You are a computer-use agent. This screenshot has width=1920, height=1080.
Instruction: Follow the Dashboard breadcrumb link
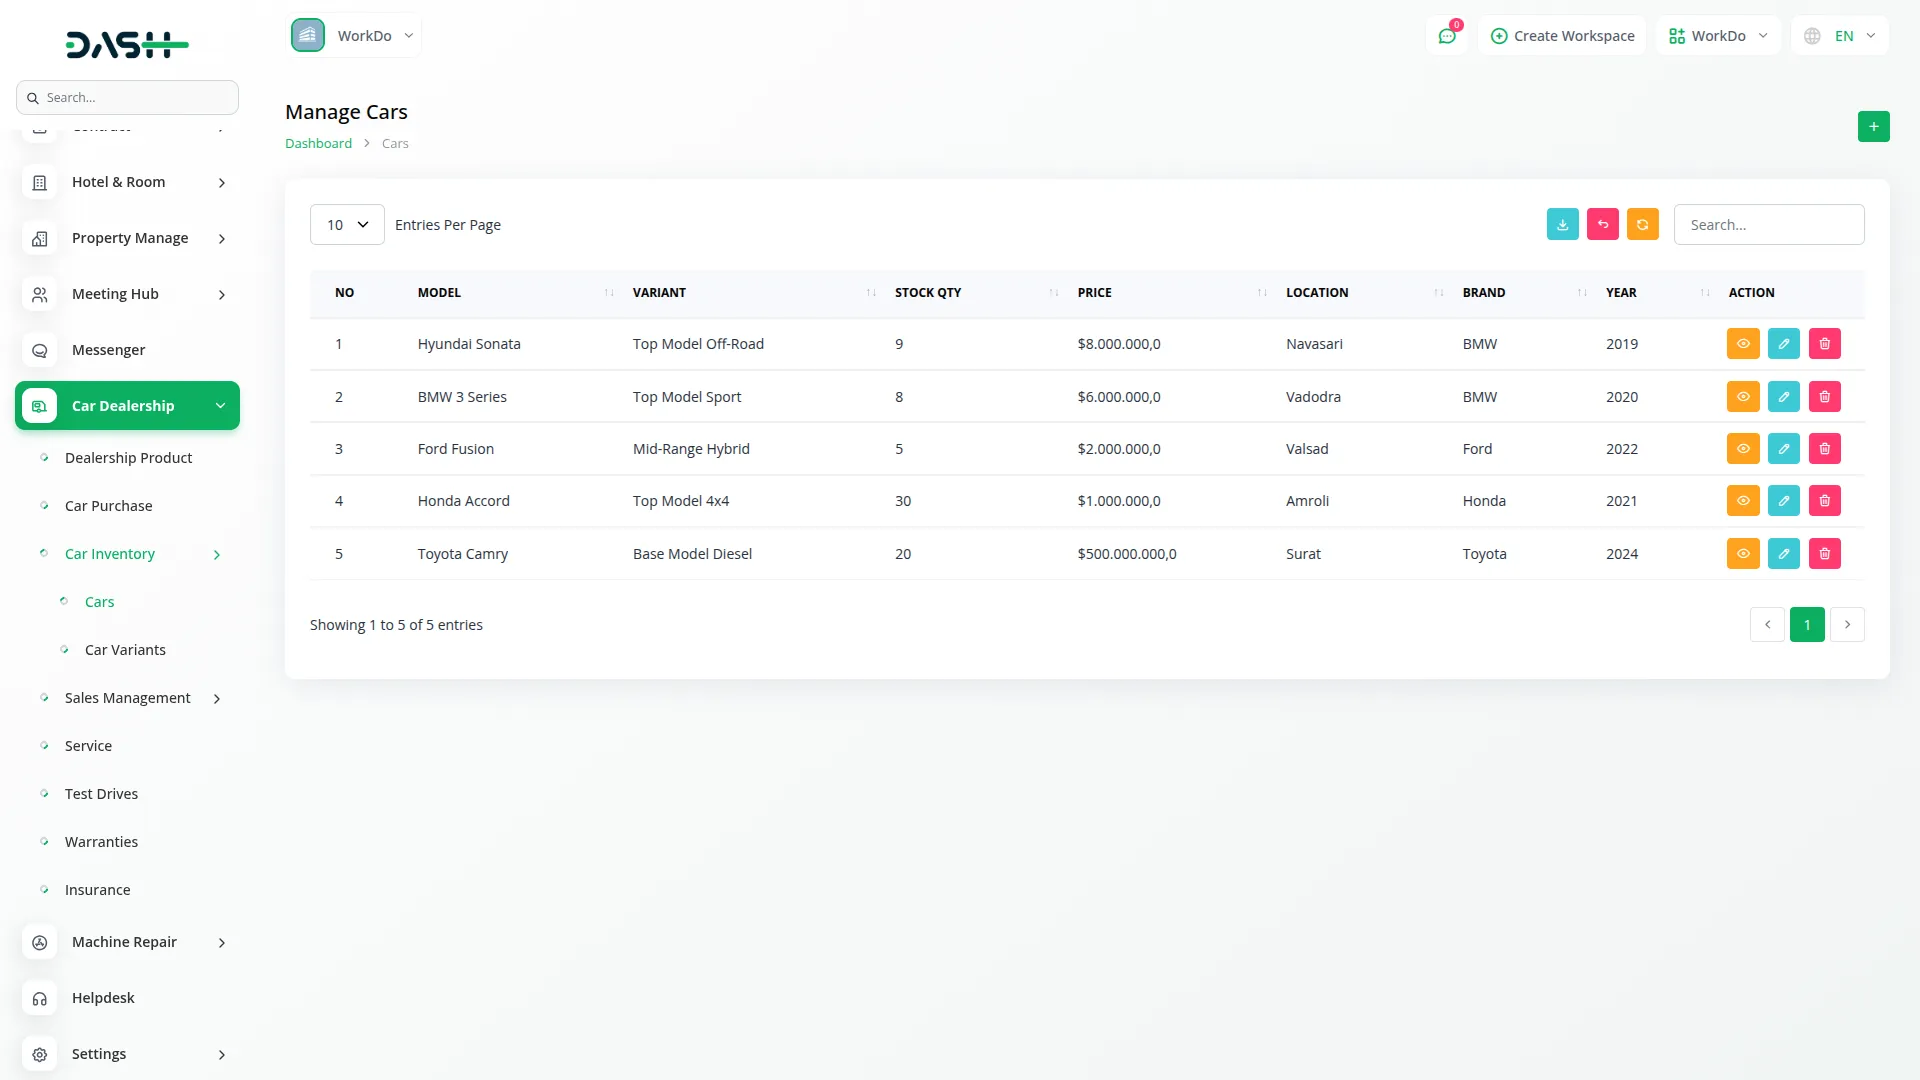click(318, 144)
